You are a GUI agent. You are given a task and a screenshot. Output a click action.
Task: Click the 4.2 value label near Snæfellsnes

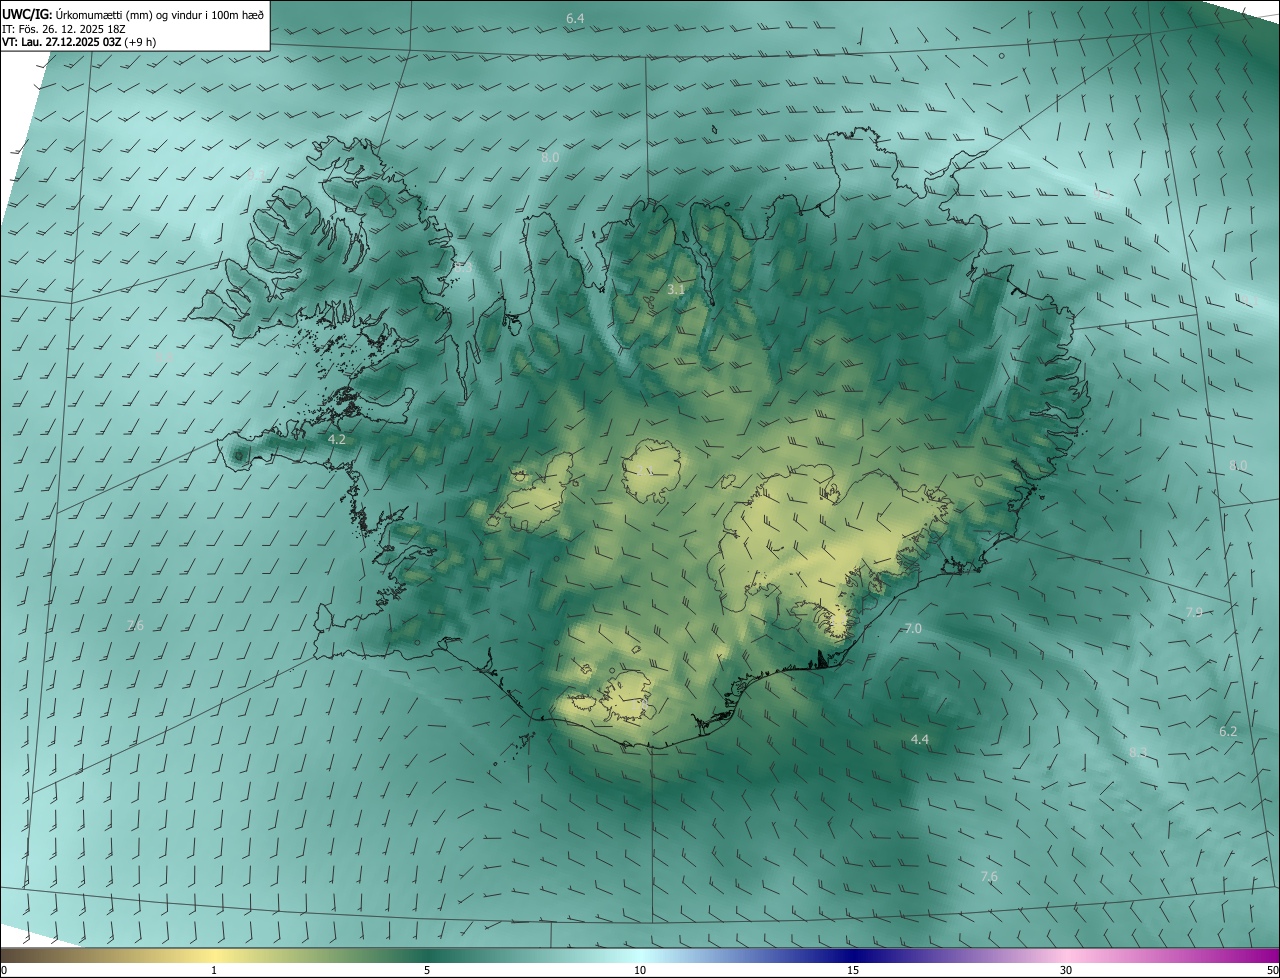pyautogui.click(x=337, y=439)
